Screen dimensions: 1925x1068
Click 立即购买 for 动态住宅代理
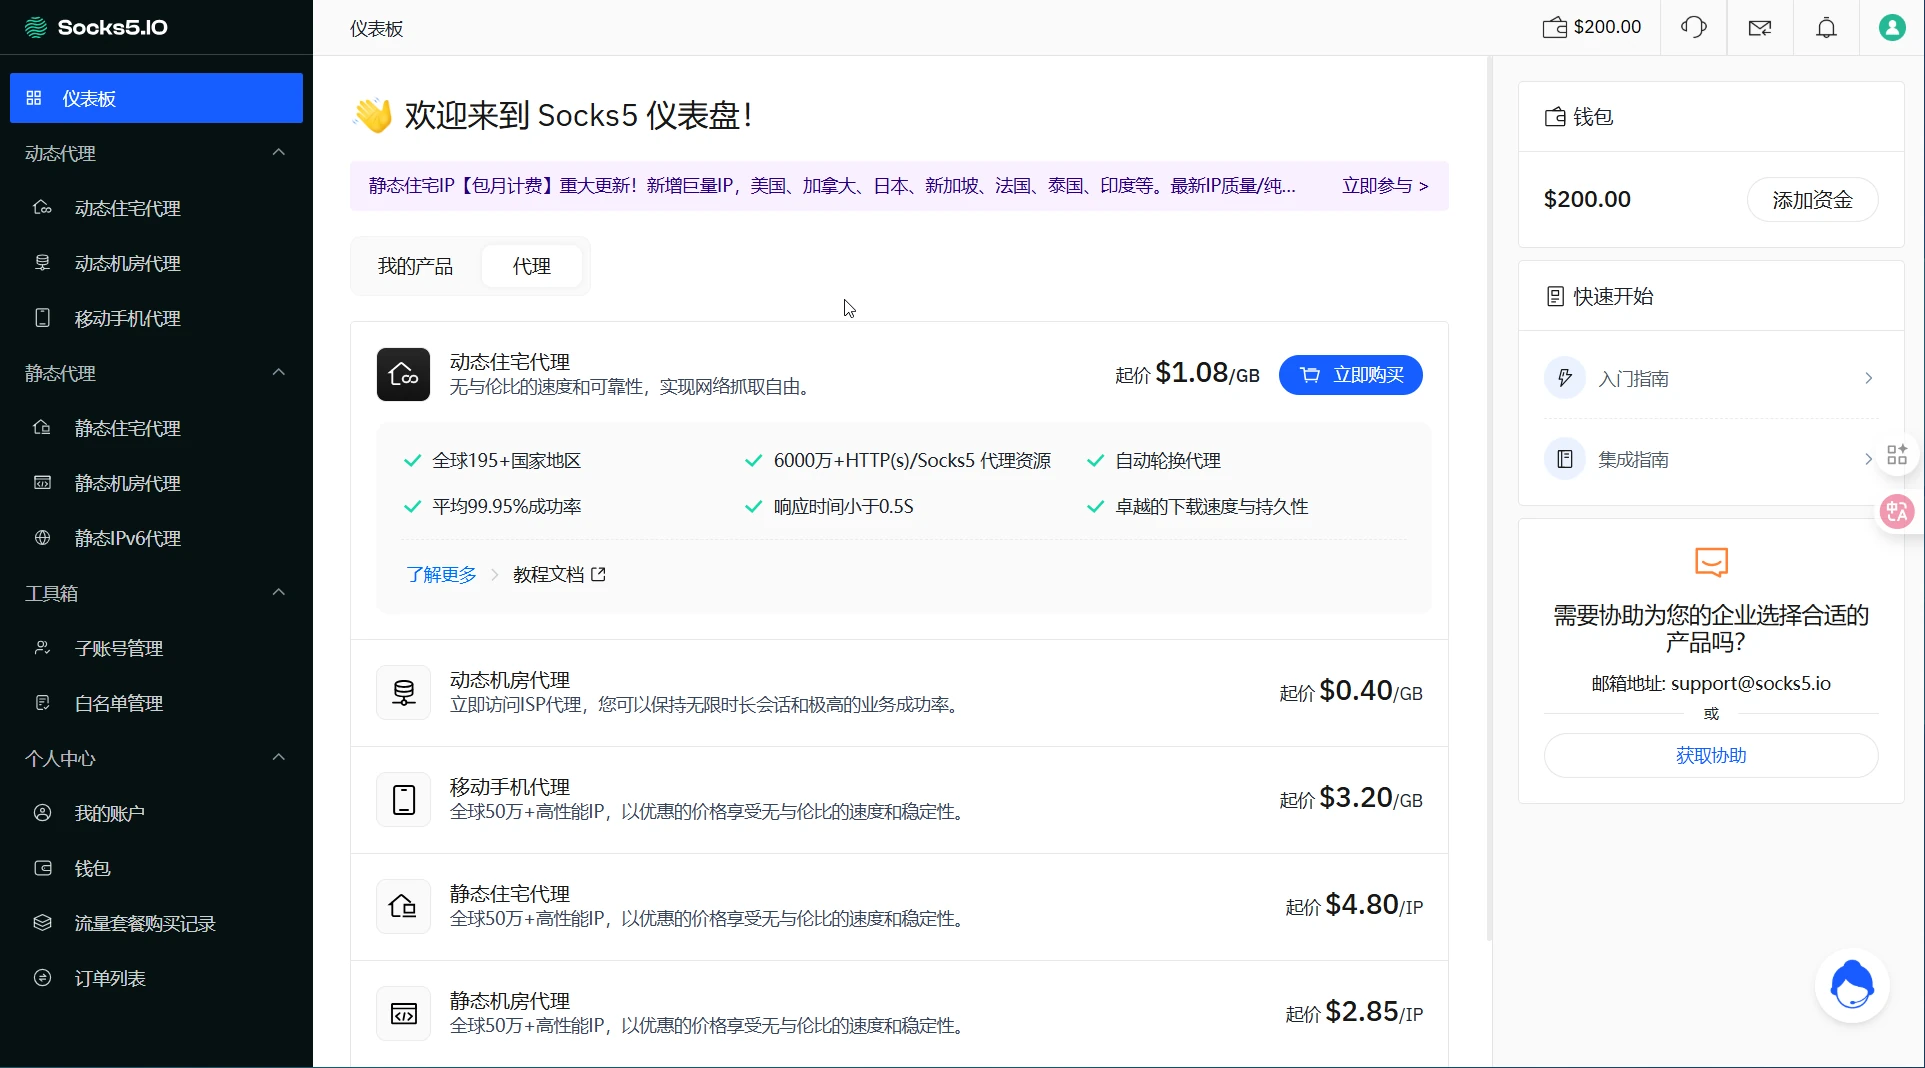pyautogui.click(x=1350, y=375)
